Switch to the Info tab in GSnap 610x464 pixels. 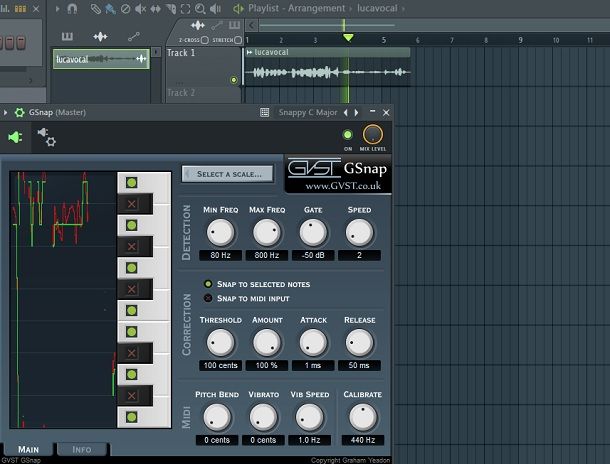click(82, 450)
